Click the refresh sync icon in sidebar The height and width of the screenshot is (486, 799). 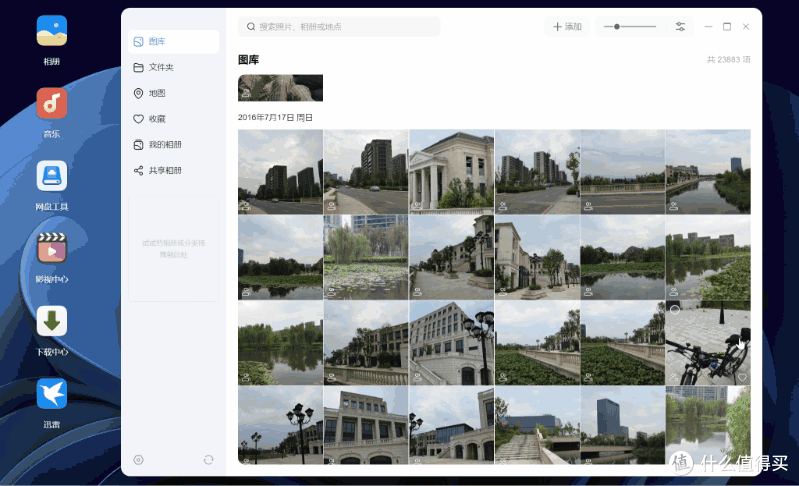(208, 460)
